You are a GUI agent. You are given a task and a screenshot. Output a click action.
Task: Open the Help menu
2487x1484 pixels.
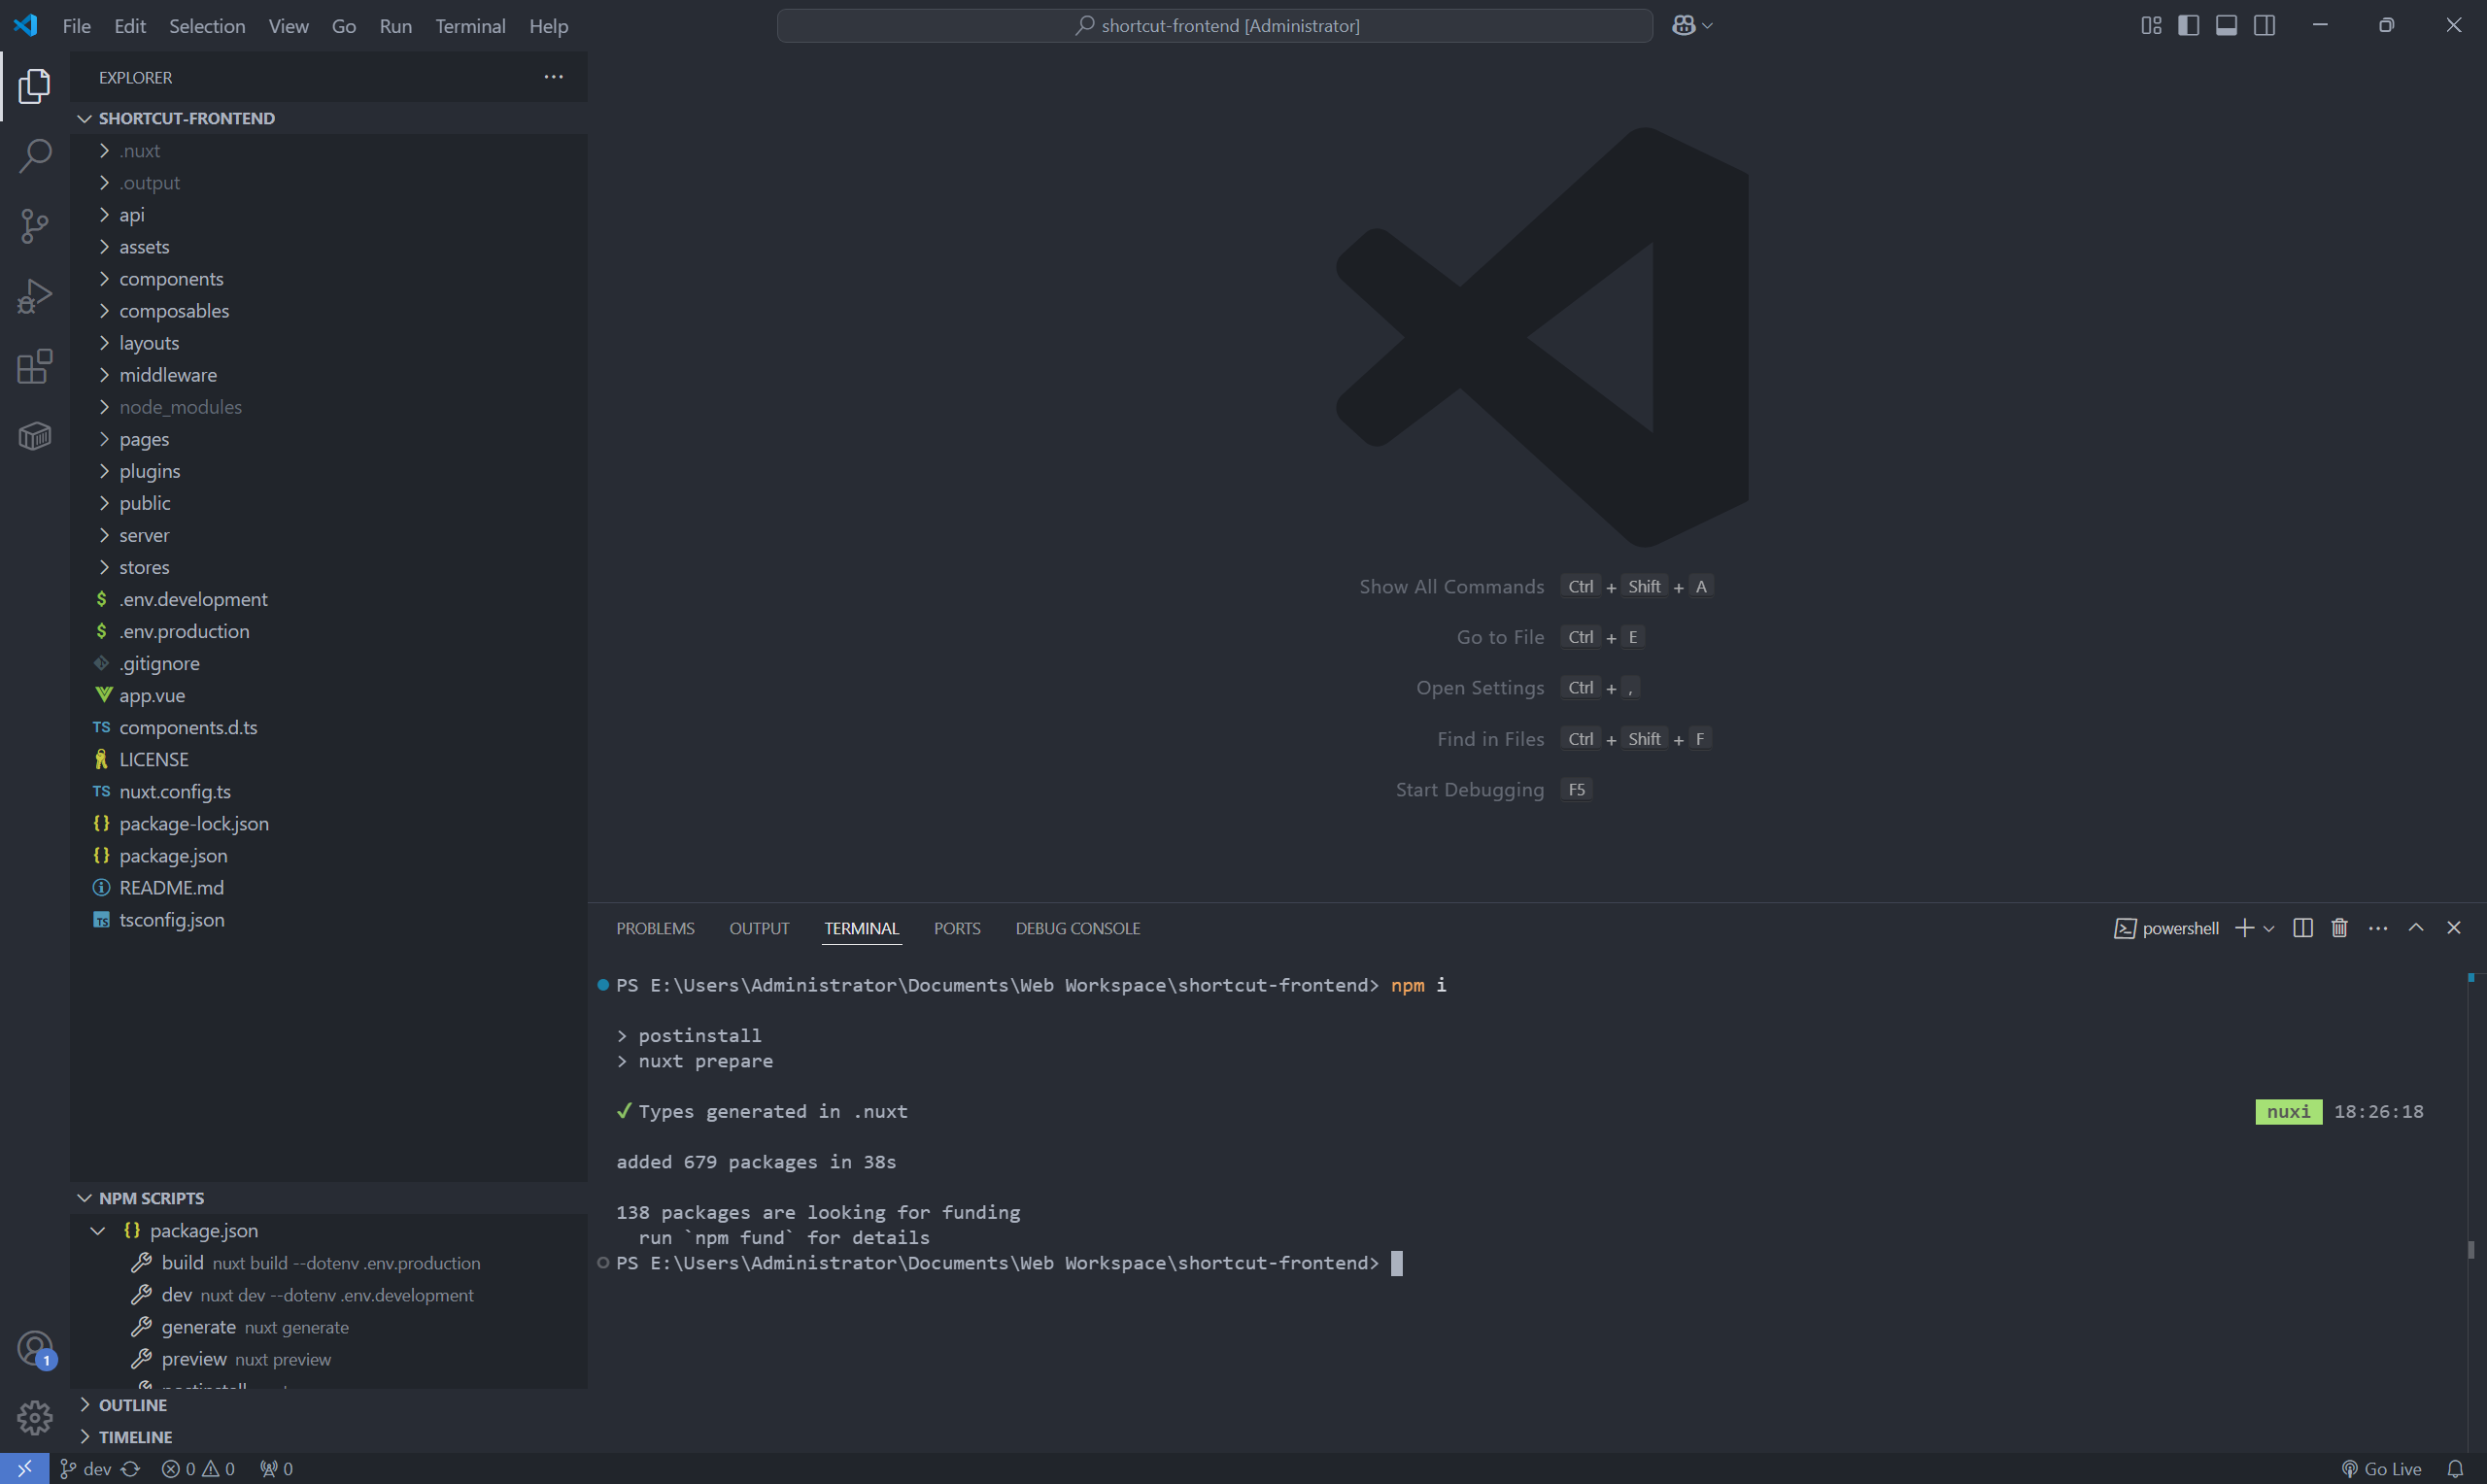(548, 26)
